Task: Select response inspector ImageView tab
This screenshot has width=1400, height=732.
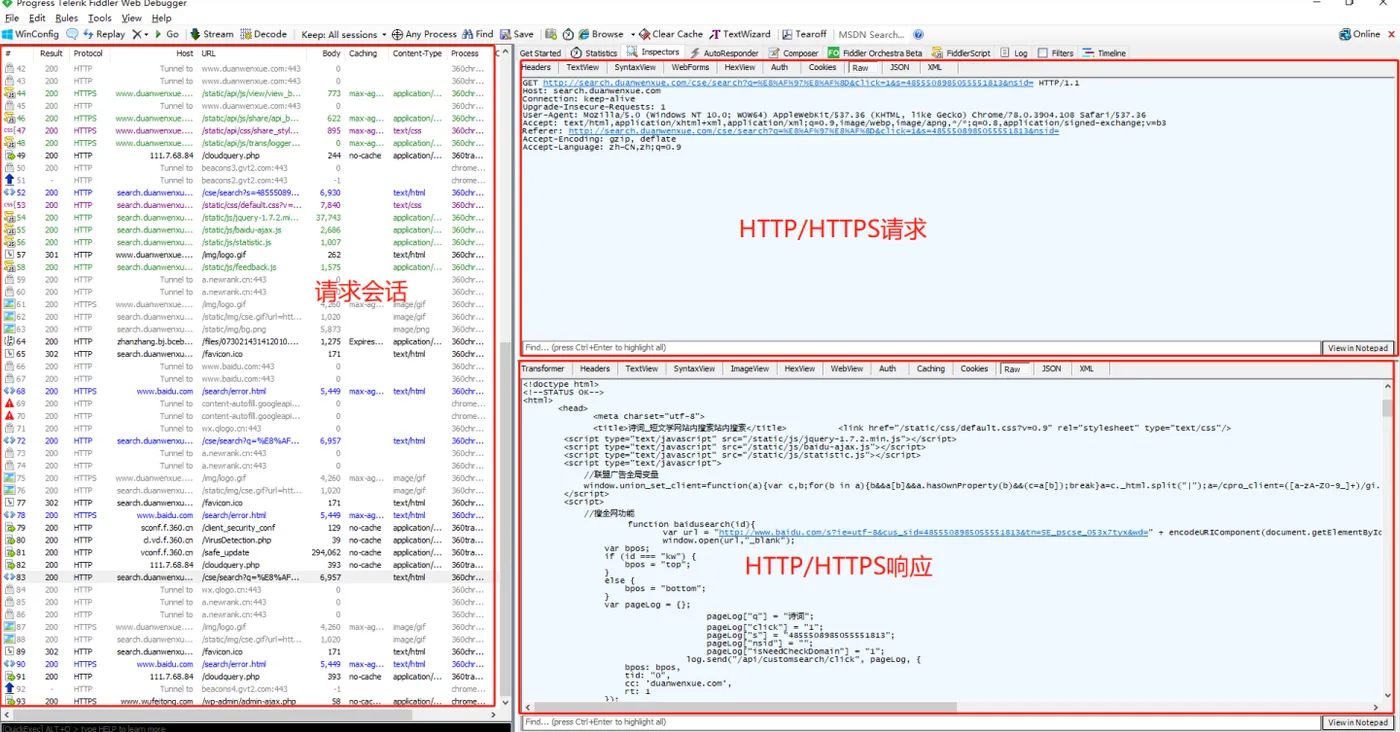Action: [750, 369]
